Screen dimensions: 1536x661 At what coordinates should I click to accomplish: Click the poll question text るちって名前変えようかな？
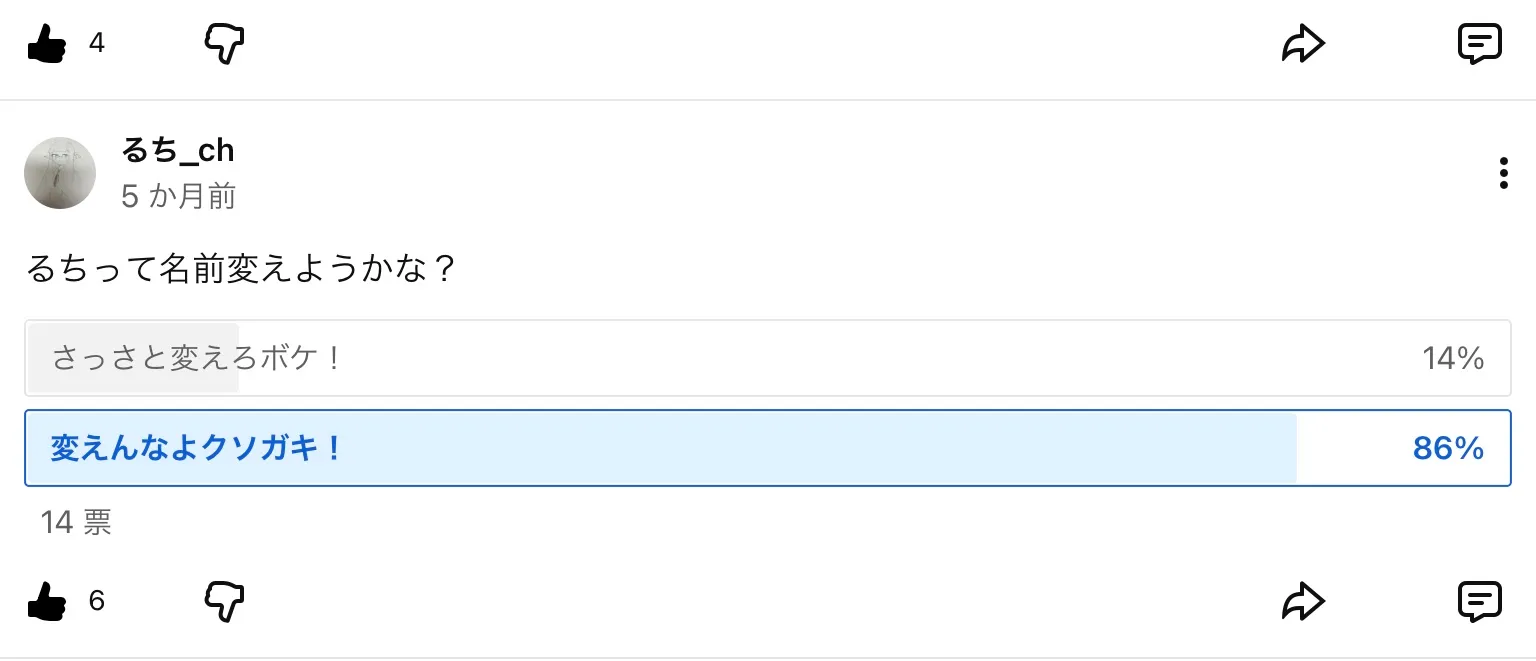coord(240,269)
